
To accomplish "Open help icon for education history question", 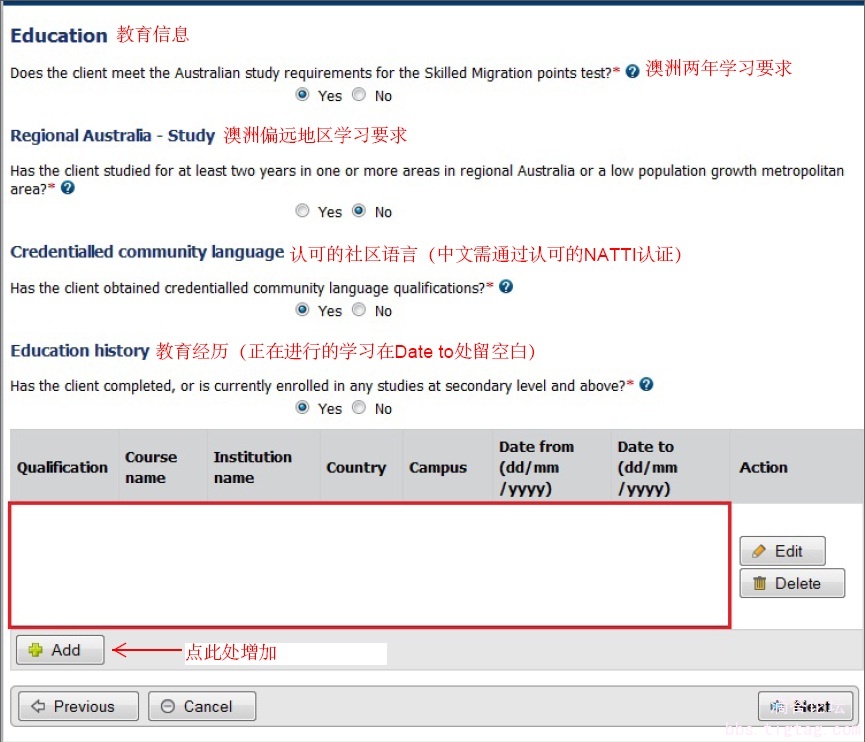I will click(x=646, y=384).
